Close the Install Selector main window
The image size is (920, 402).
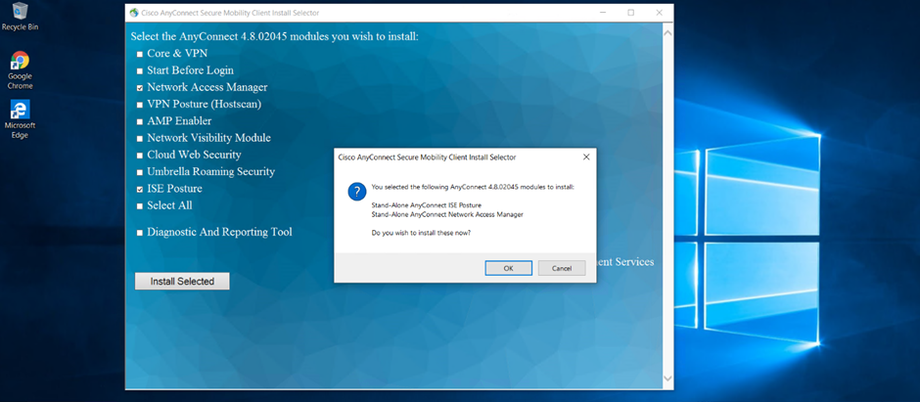[659, 12]
